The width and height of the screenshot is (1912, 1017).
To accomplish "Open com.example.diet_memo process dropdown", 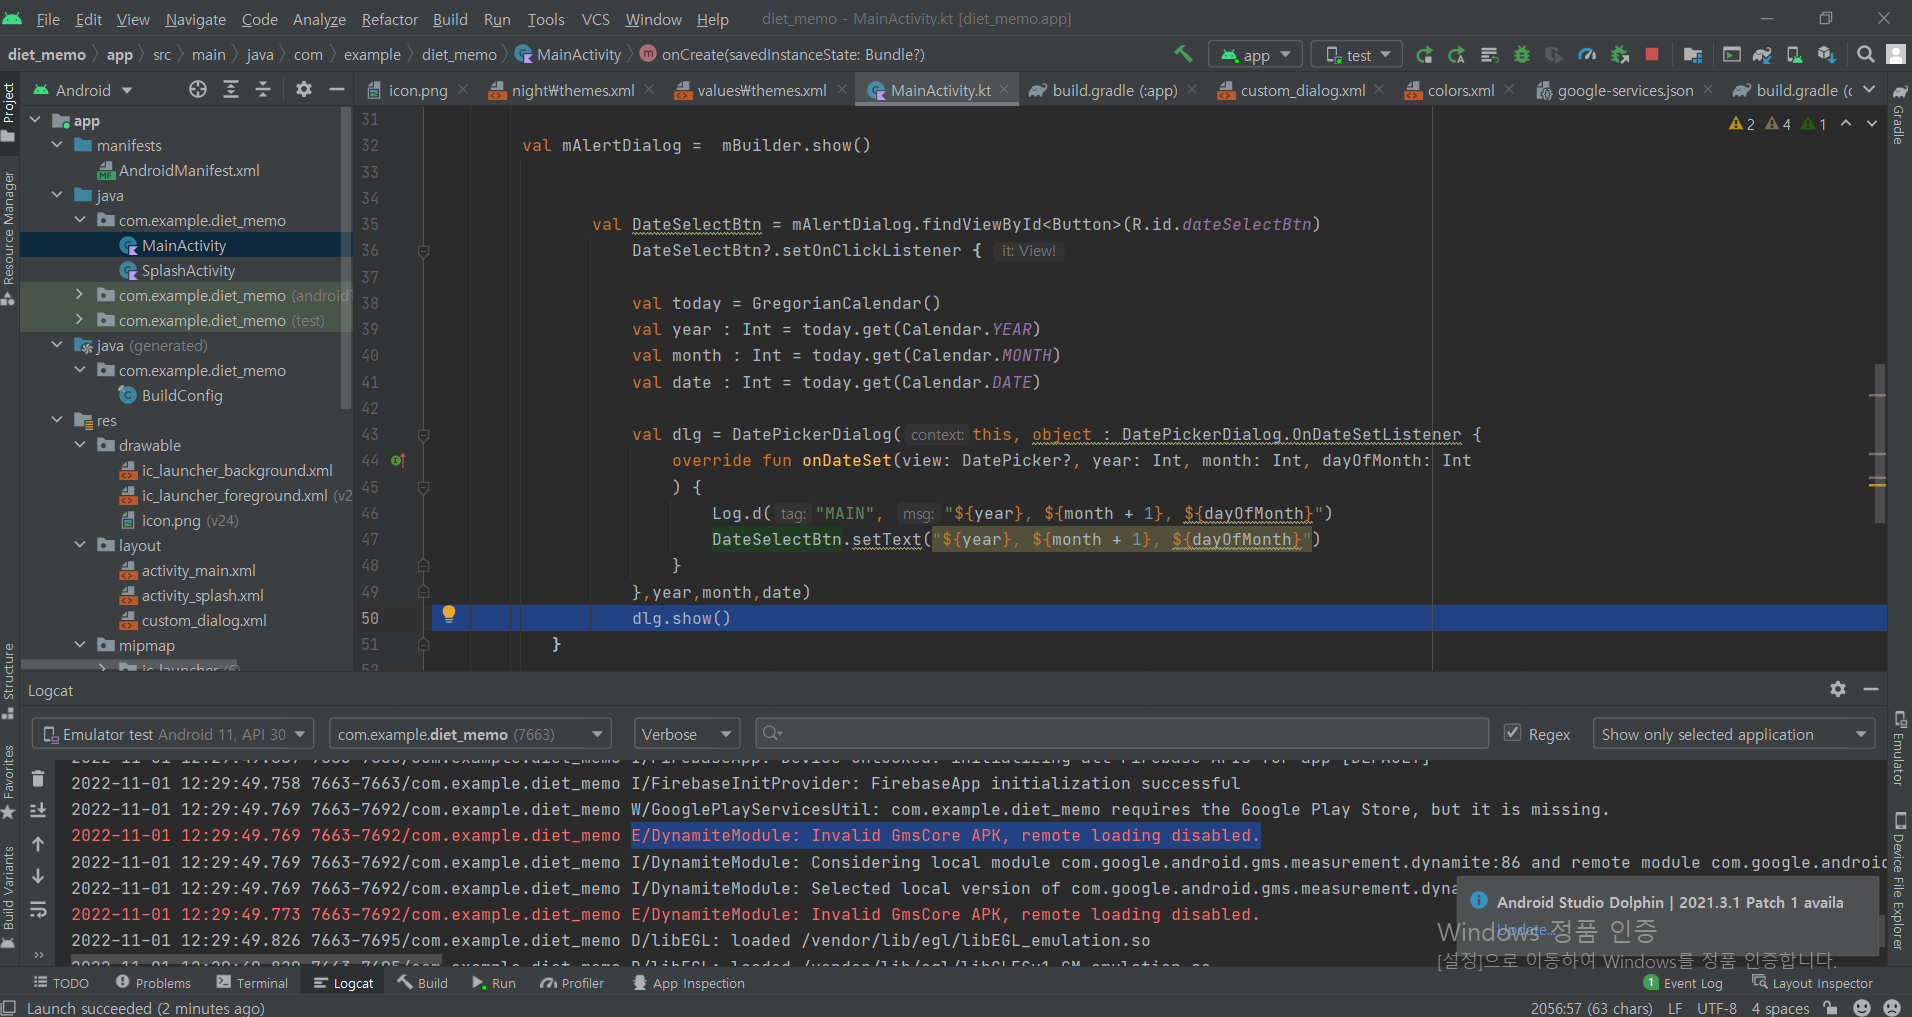I will (470, 734).
